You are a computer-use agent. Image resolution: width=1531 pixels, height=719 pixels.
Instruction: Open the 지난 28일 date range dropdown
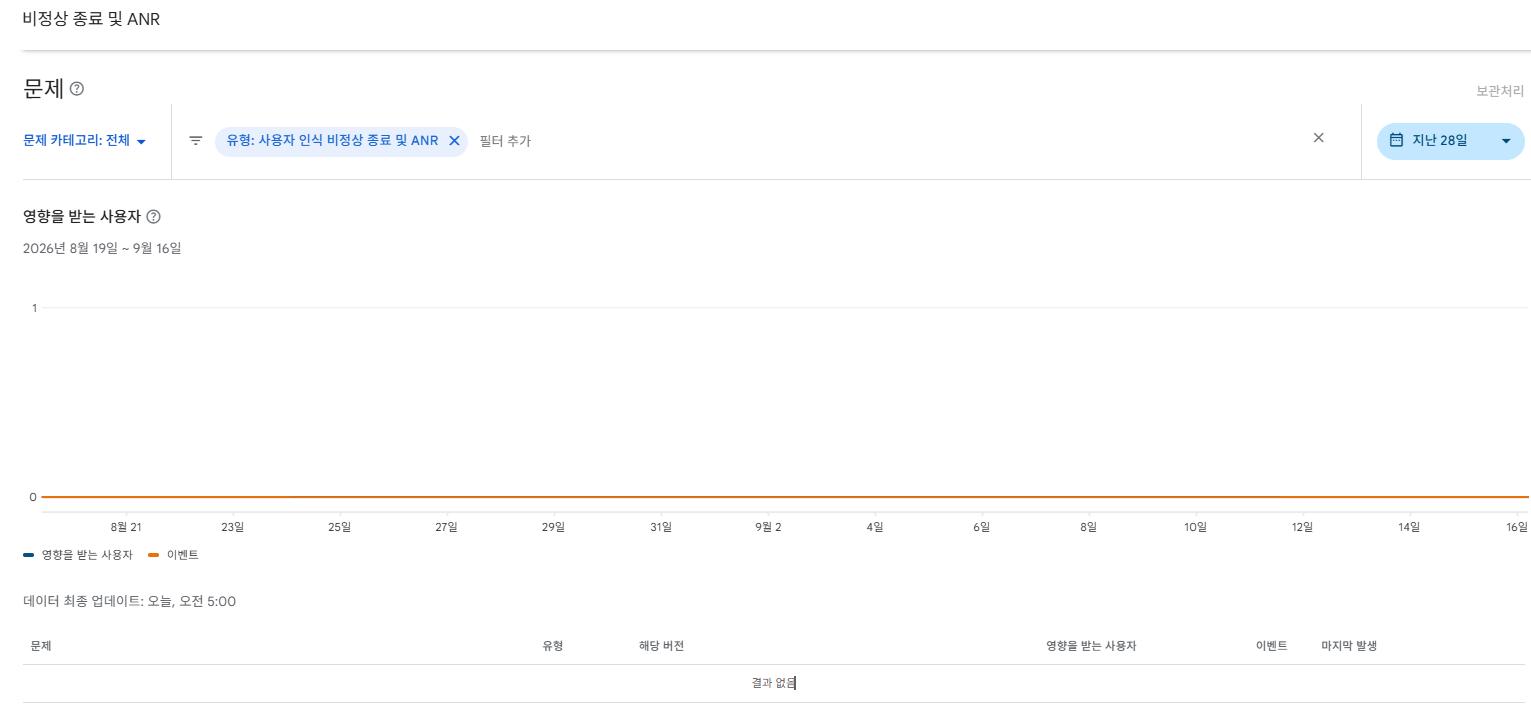point(1450,141)
